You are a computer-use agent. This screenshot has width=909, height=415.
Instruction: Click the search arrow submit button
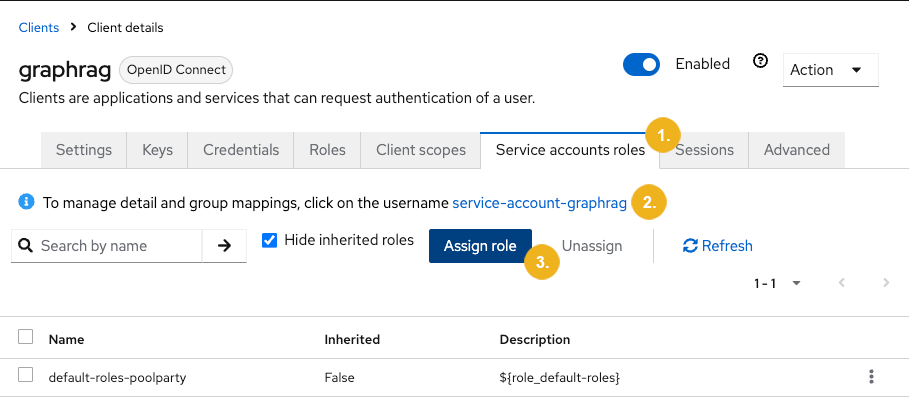[x=224, y=246]
